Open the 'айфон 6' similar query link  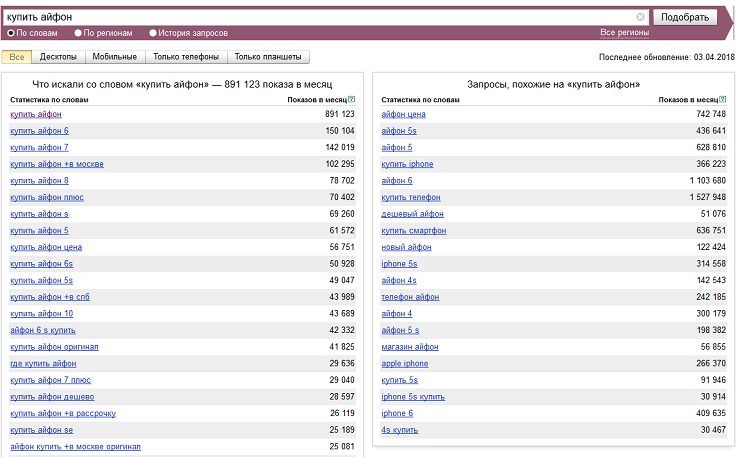click(x=397, y=181)
